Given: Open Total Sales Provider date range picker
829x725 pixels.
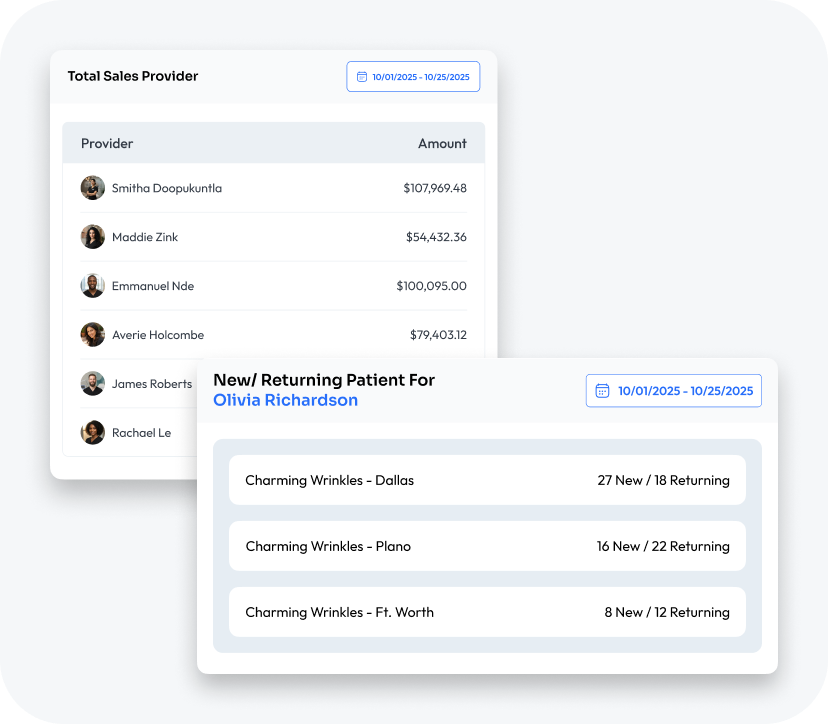Looking at the screenshot, I should pos(413,77).
